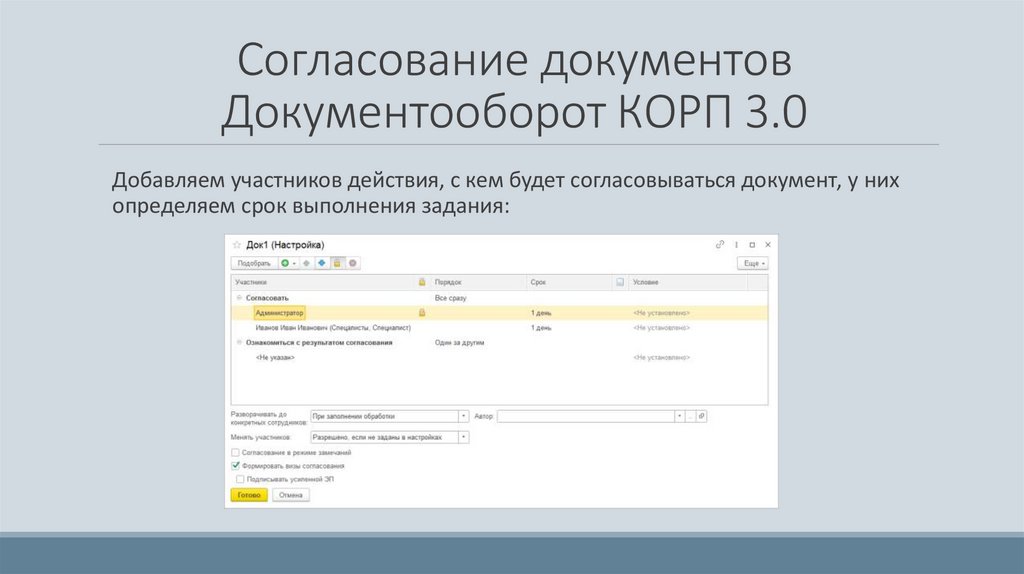This screenshot has width=1024, height=574.
Task: Click the lock icon in the Администратор row
Action: 422,313
